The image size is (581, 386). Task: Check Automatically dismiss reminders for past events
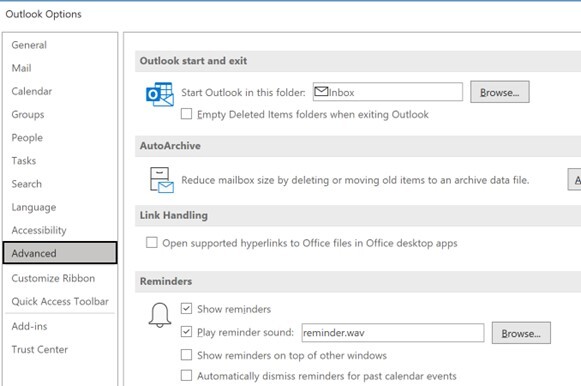(x=186, y=376)
